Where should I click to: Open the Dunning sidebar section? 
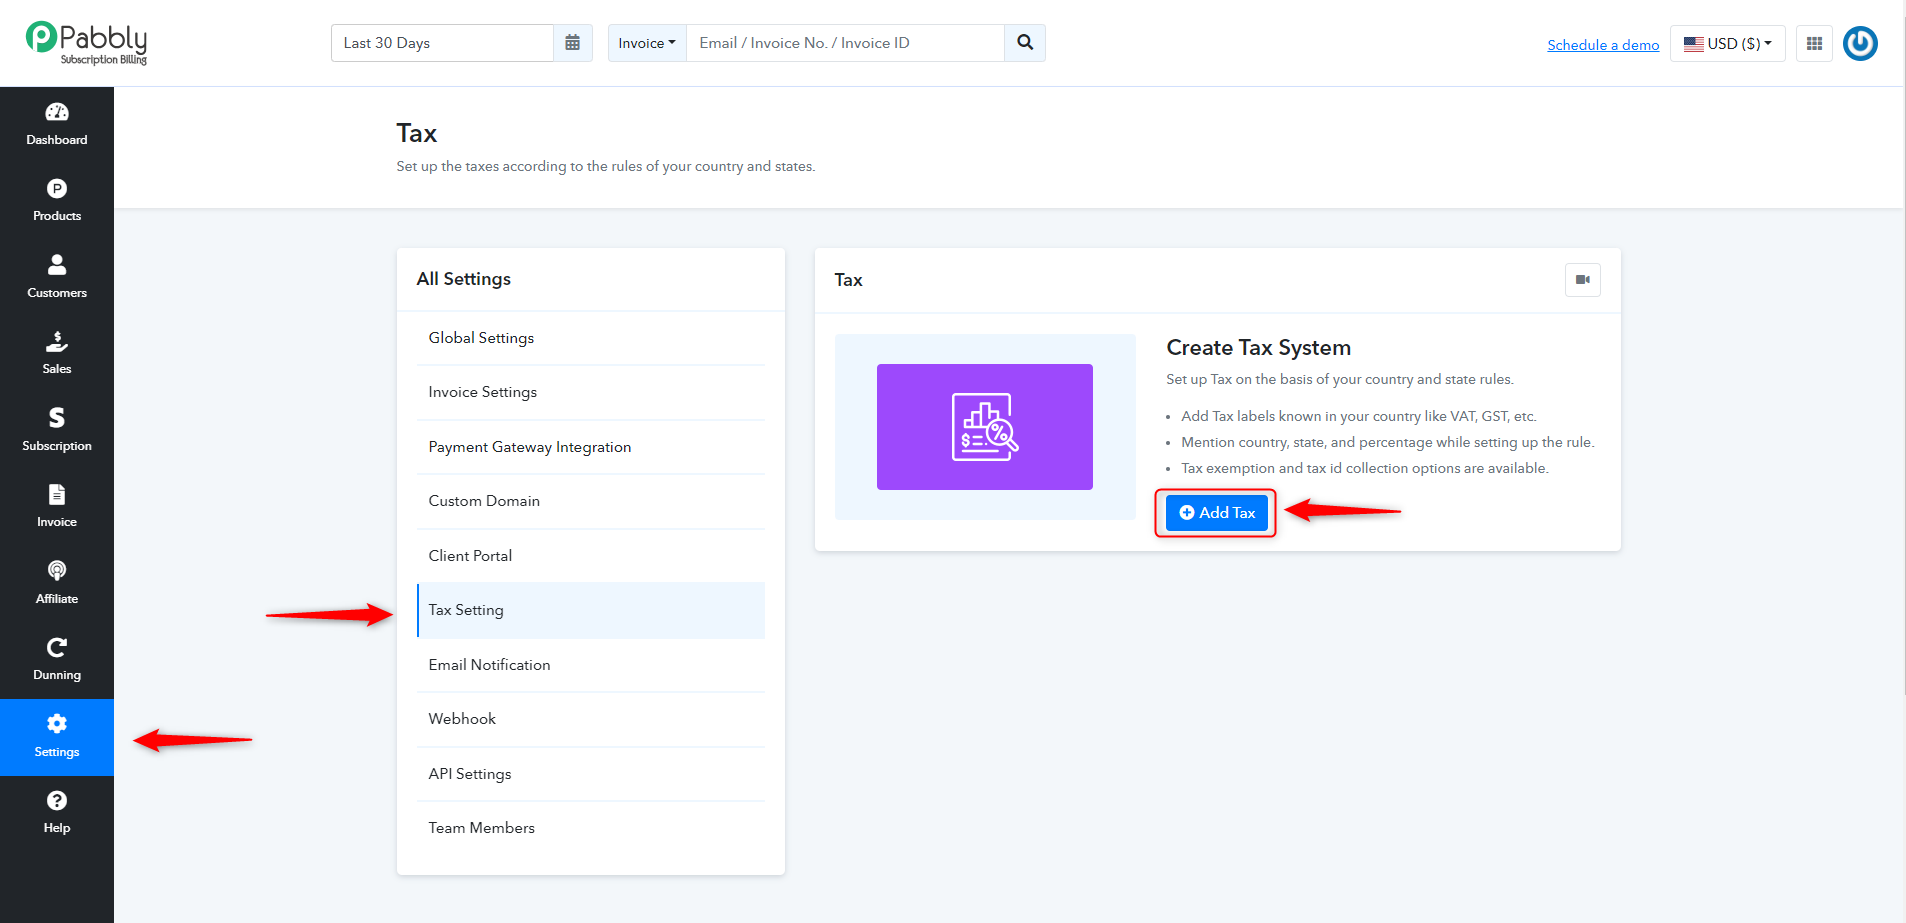[57, 660]
